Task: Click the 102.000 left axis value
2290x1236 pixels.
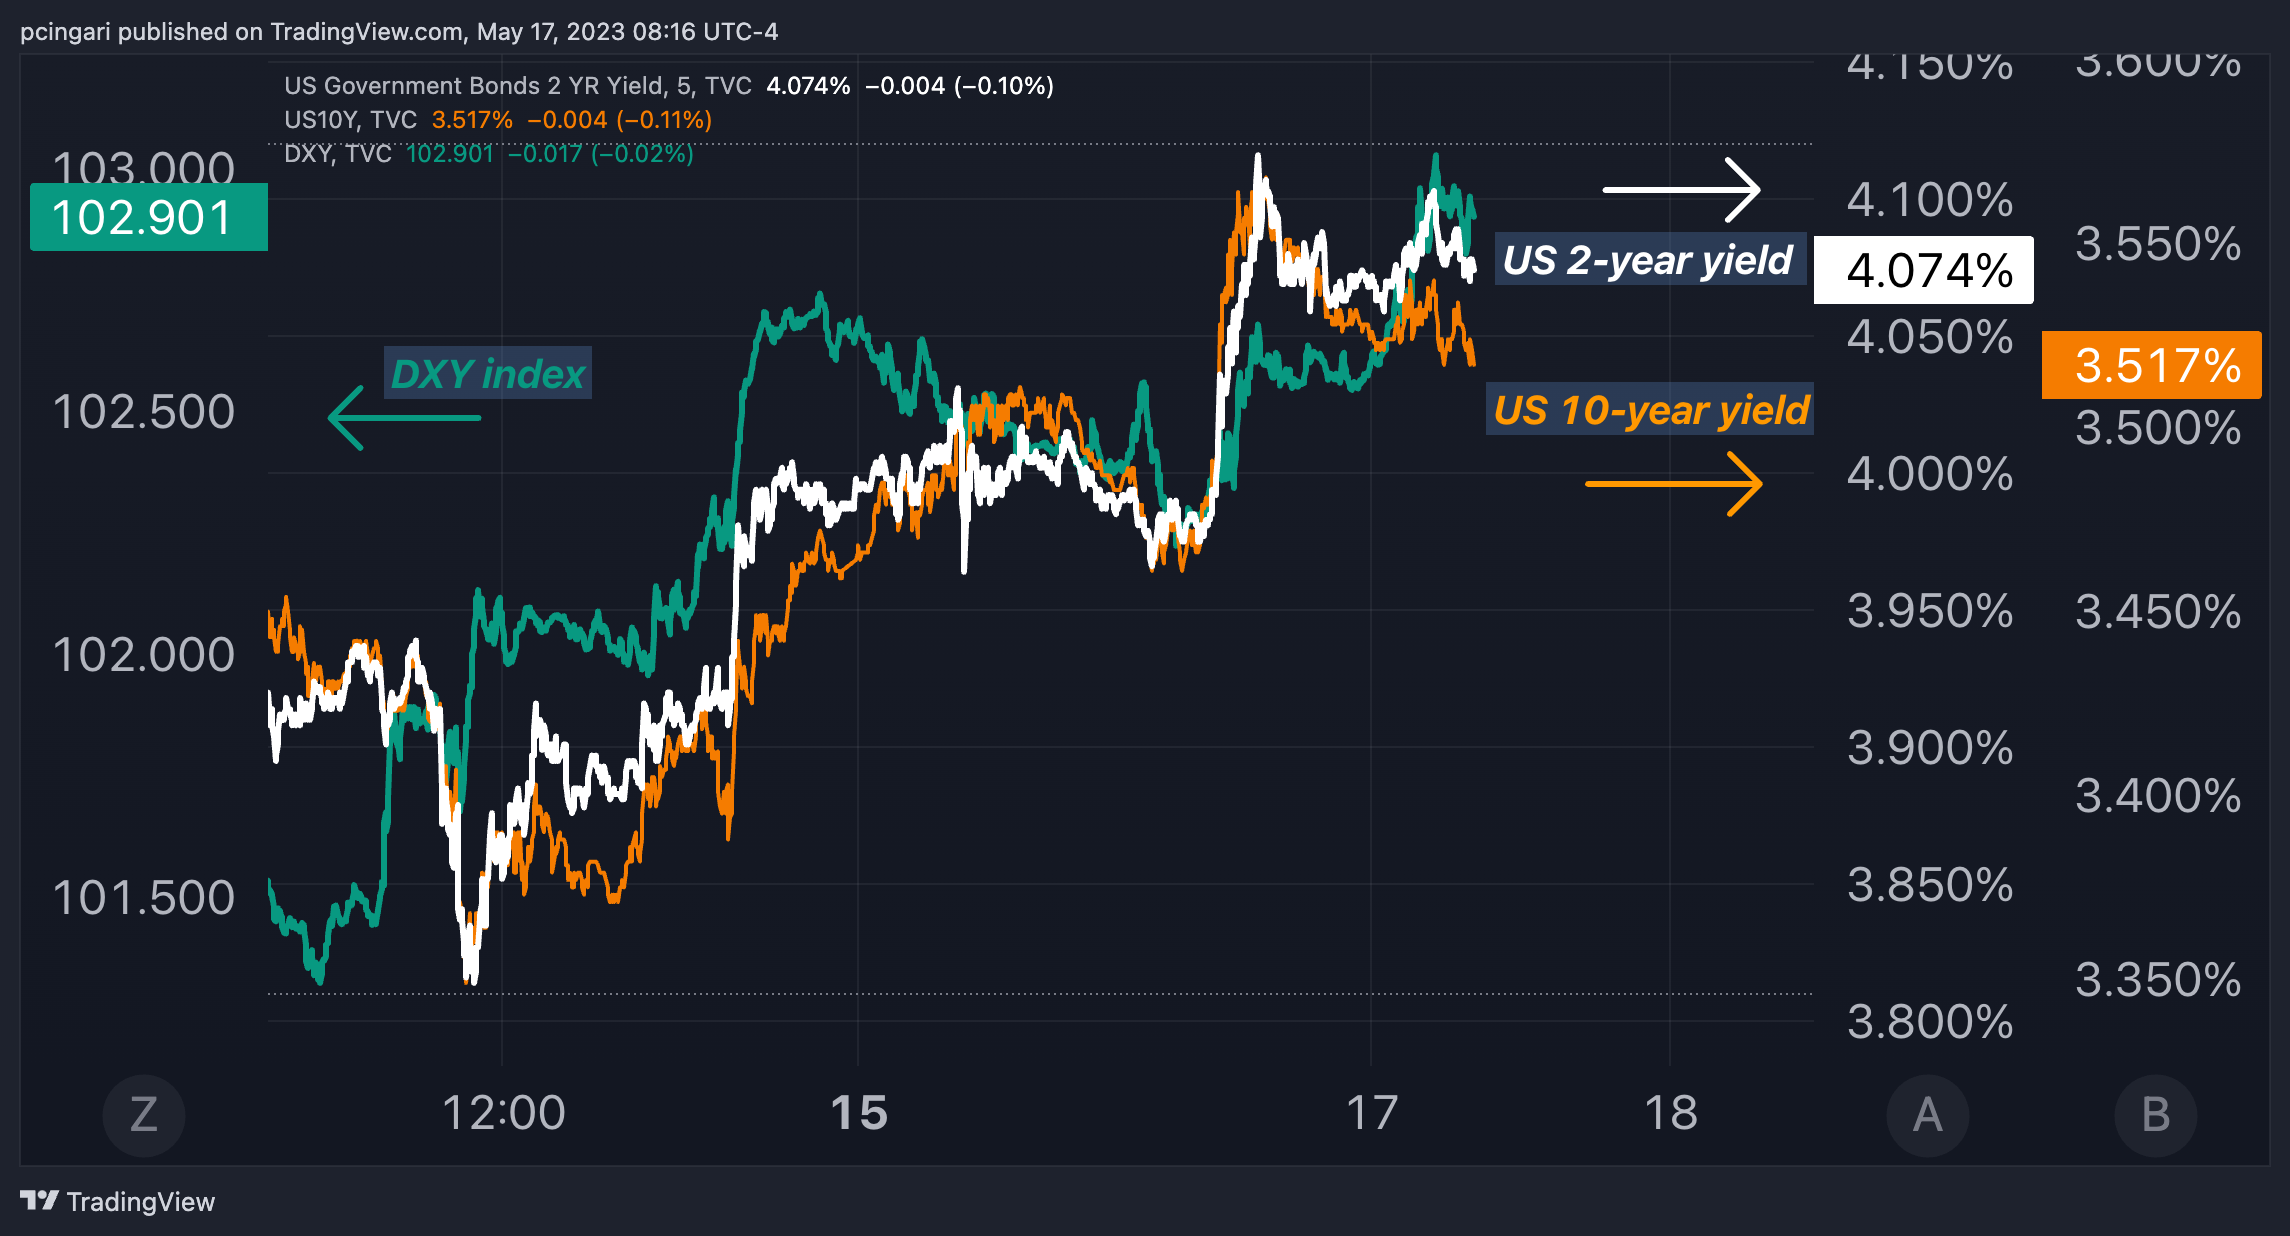Action: tap(143, 655)
